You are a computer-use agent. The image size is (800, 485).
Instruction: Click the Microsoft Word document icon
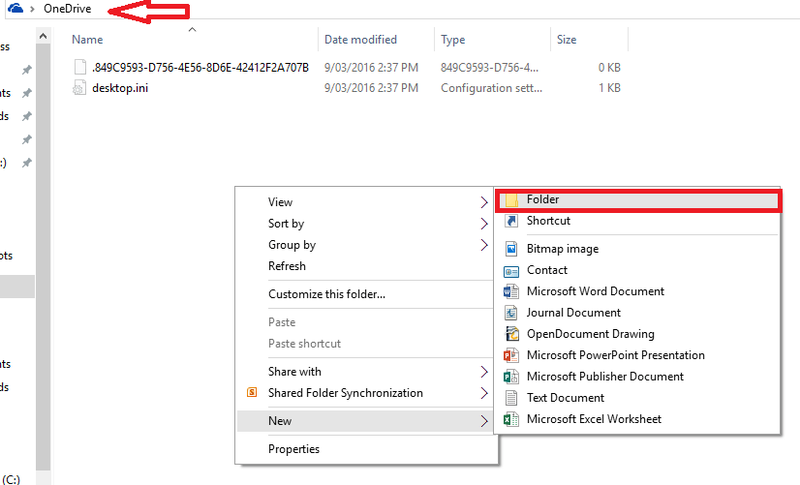tap(511, 291)
